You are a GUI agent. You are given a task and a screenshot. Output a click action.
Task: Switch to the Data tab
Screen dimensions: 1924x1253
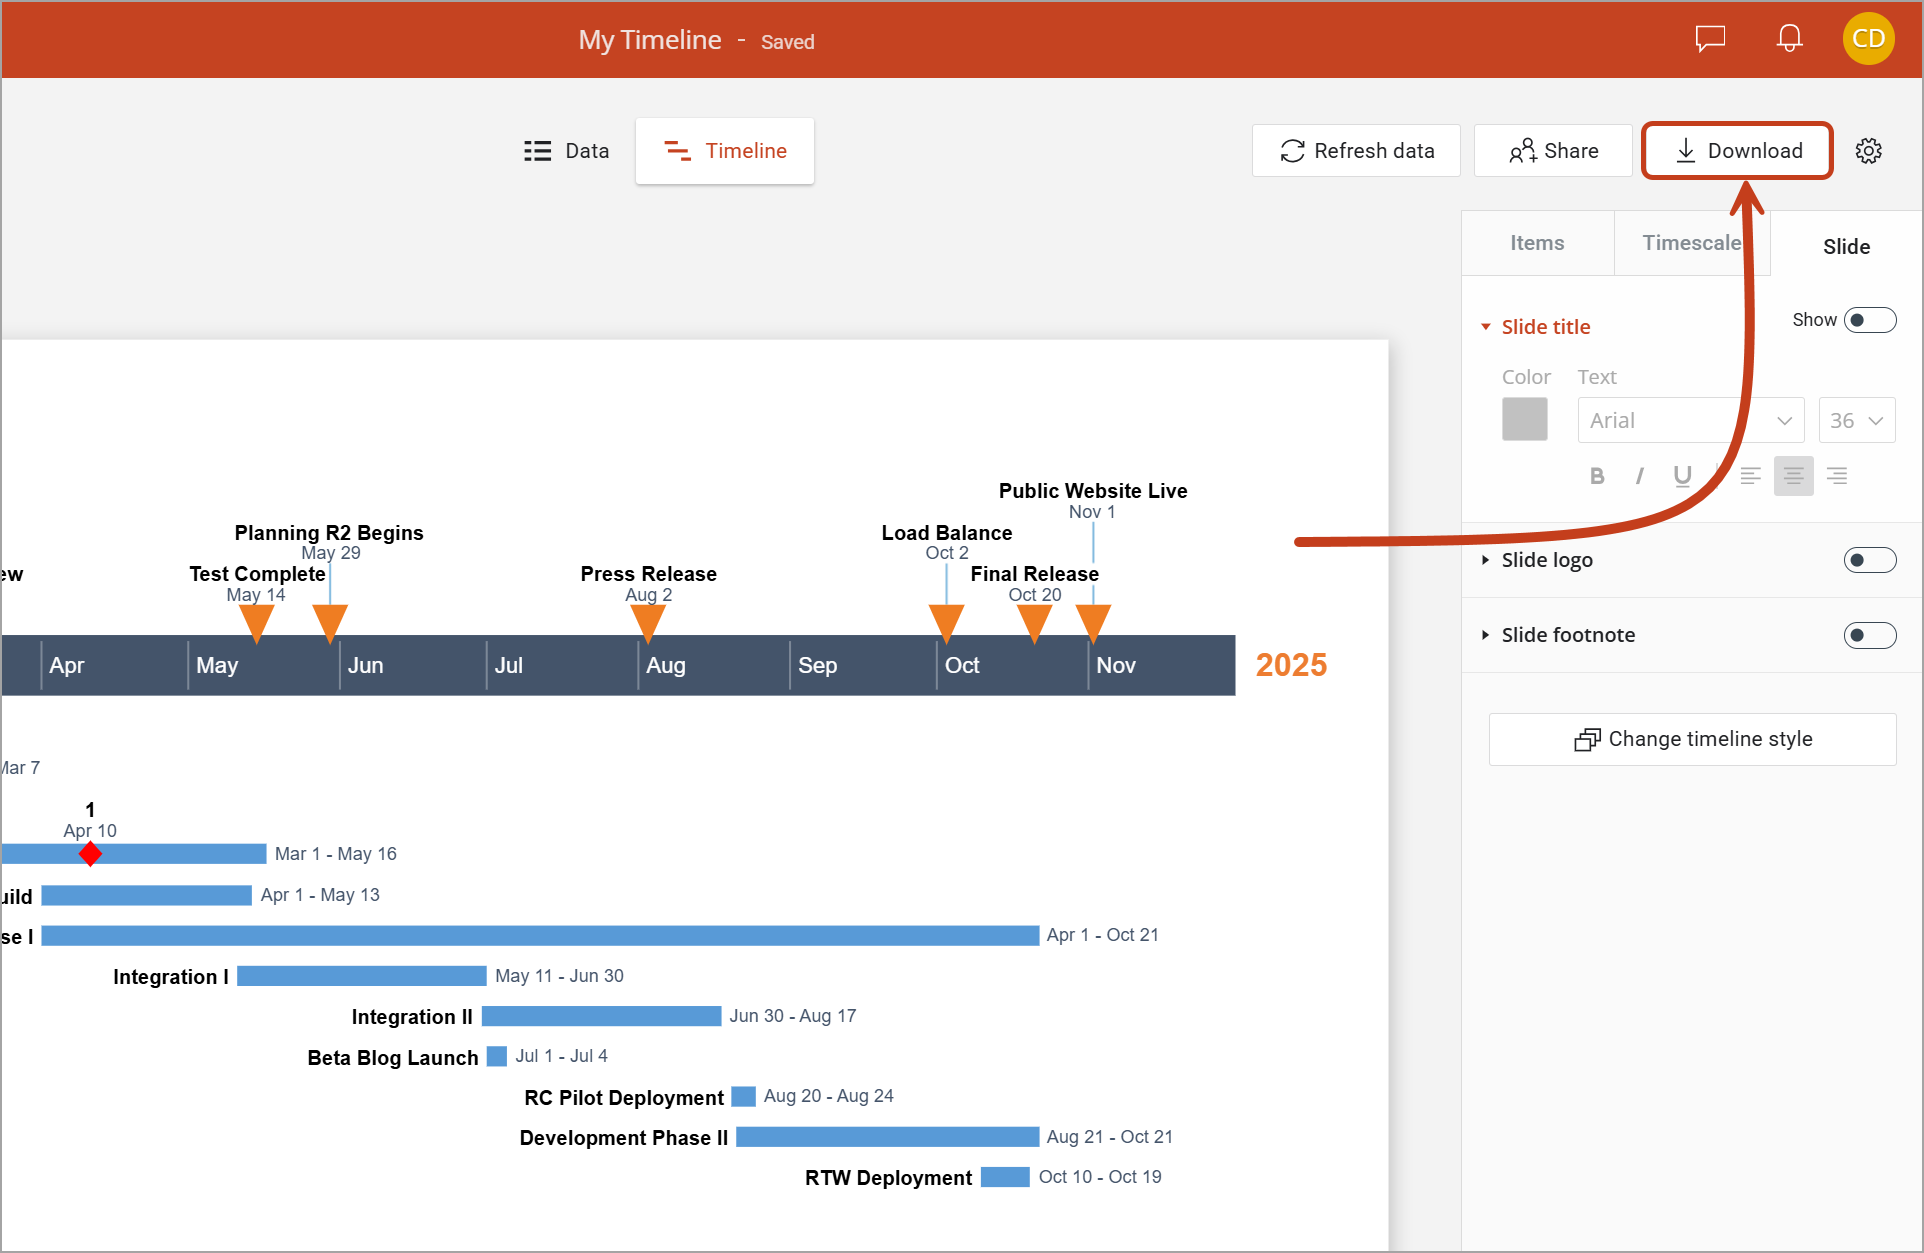(567, 150)
